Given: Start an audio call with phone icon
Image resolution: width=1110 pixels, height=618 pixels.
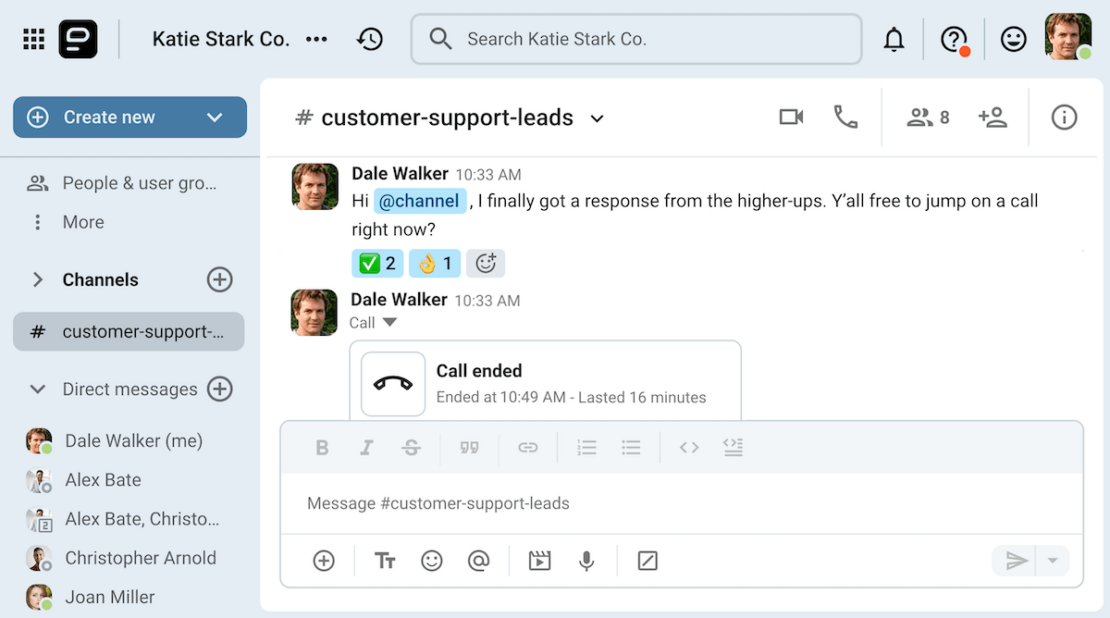Looking at the screenshot, I should click(846, 118).
